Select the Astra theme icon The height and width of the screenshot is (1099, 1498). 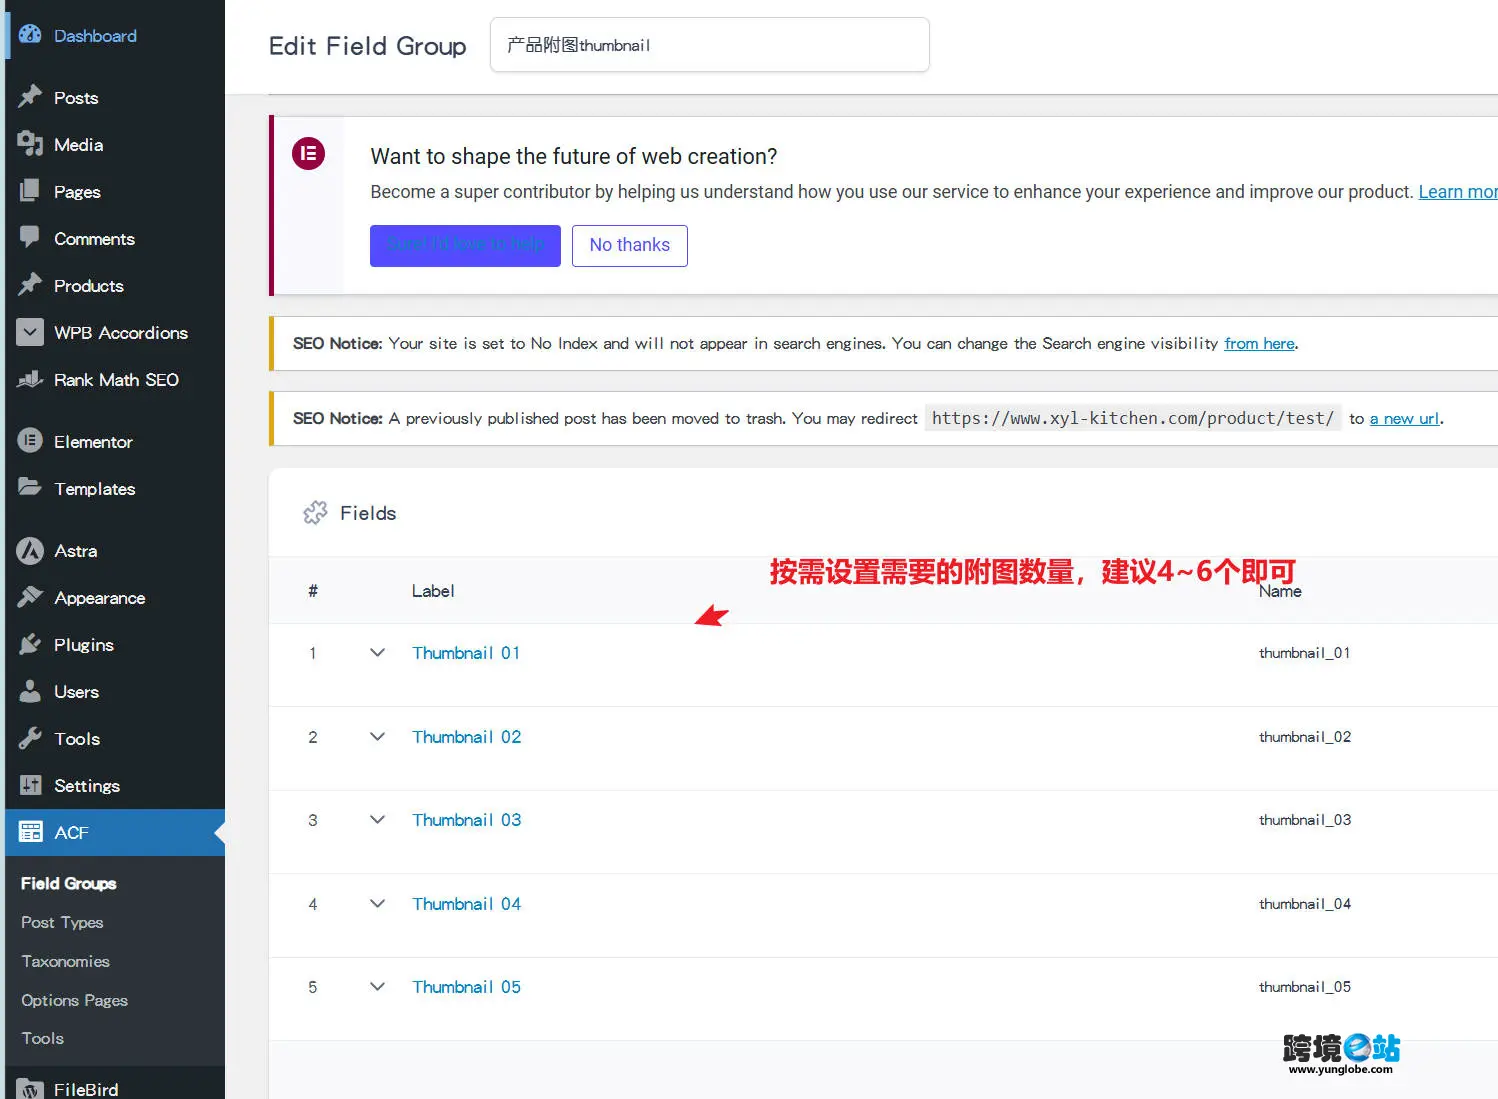30,550
